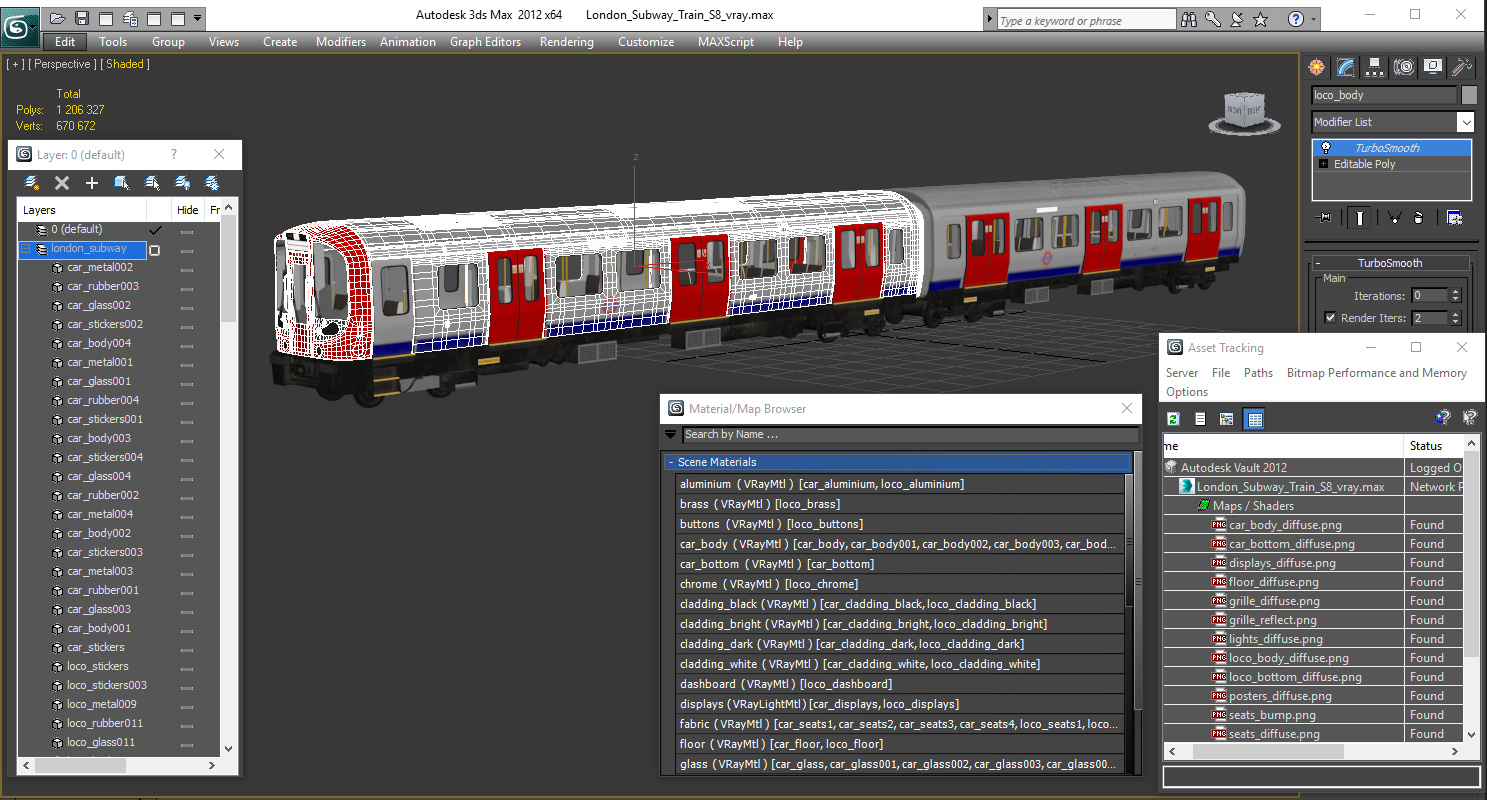Click the Highlight Selected Objects' Layers icon
Viewport: 1487px width, 800px height.
click(x=152, y=183)
